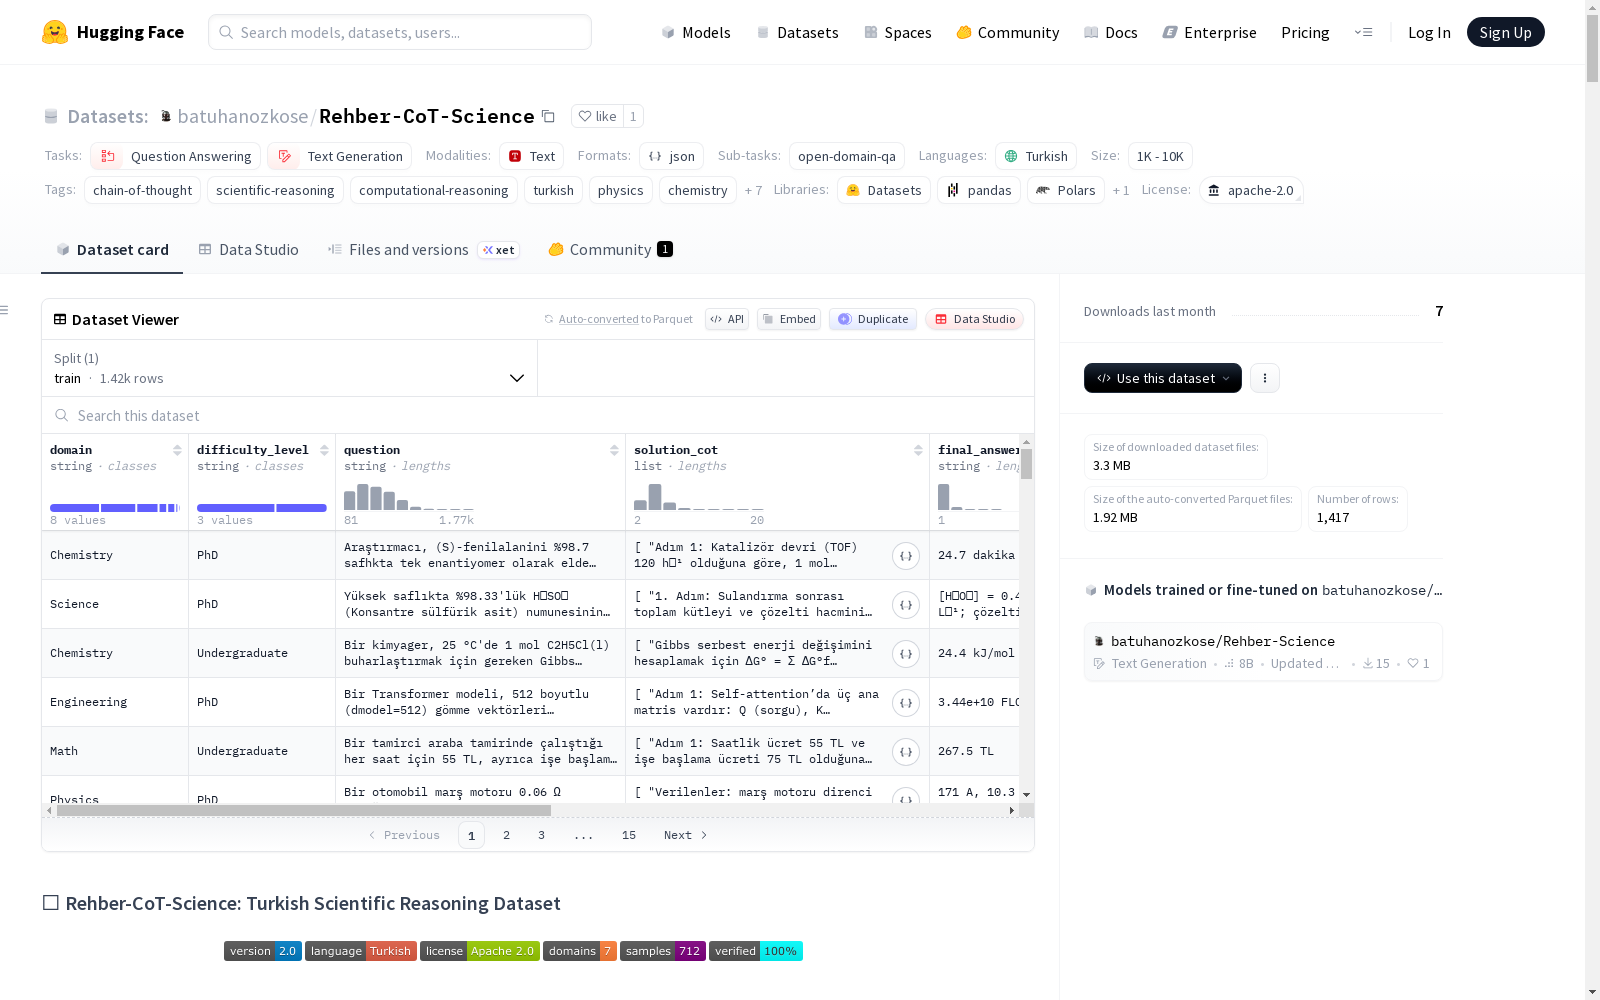Expand the Math row solution_cot cell
The width and height of the screenshot is (1600, 1000).
[906, 752]
